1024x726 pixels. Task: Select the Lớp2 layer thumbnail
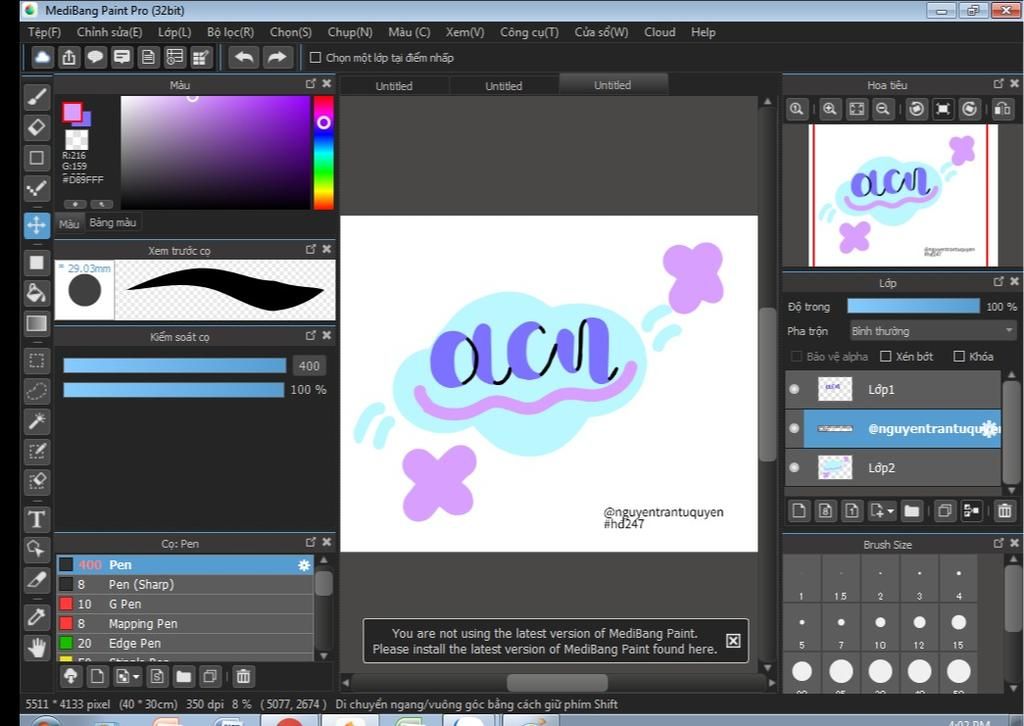tap(835, 467)
